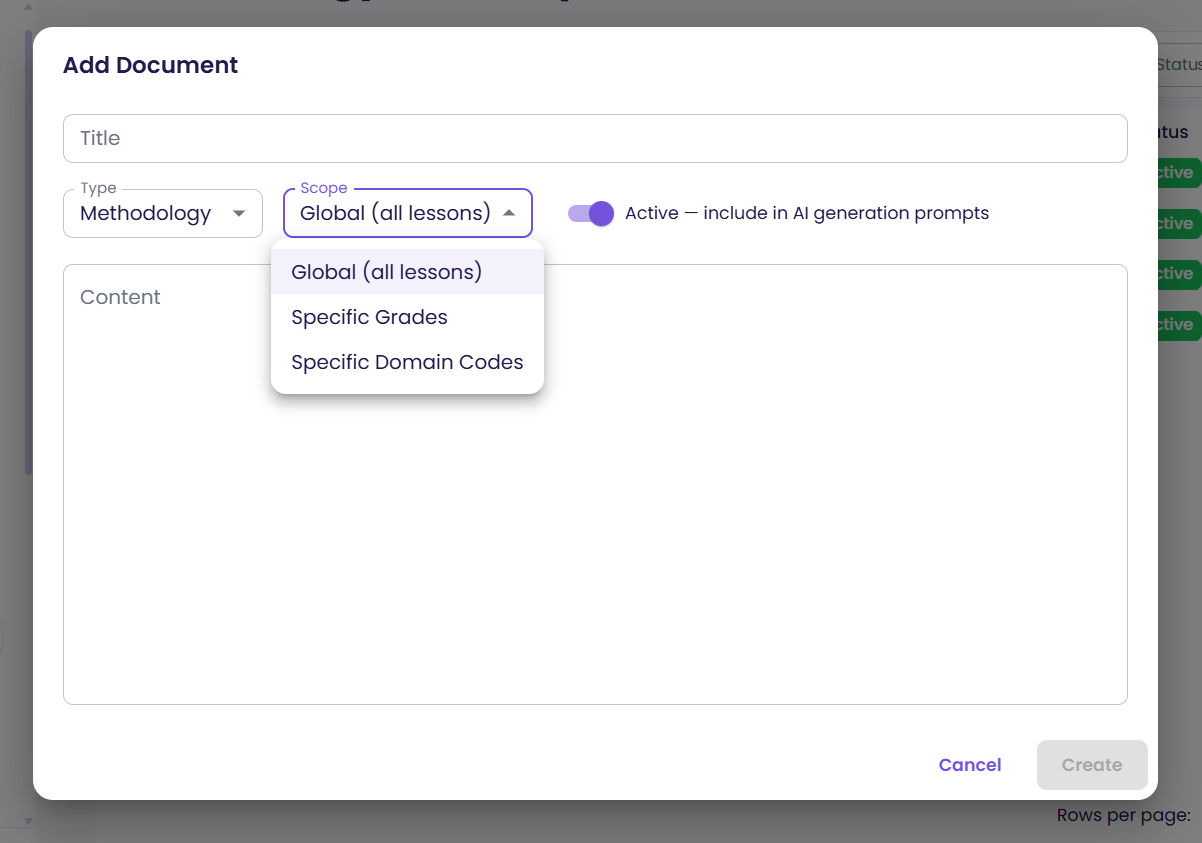This screenshot has width=1202, height=843.
Task: Cancel the Add Document dialog
Action: click(970, 765)
